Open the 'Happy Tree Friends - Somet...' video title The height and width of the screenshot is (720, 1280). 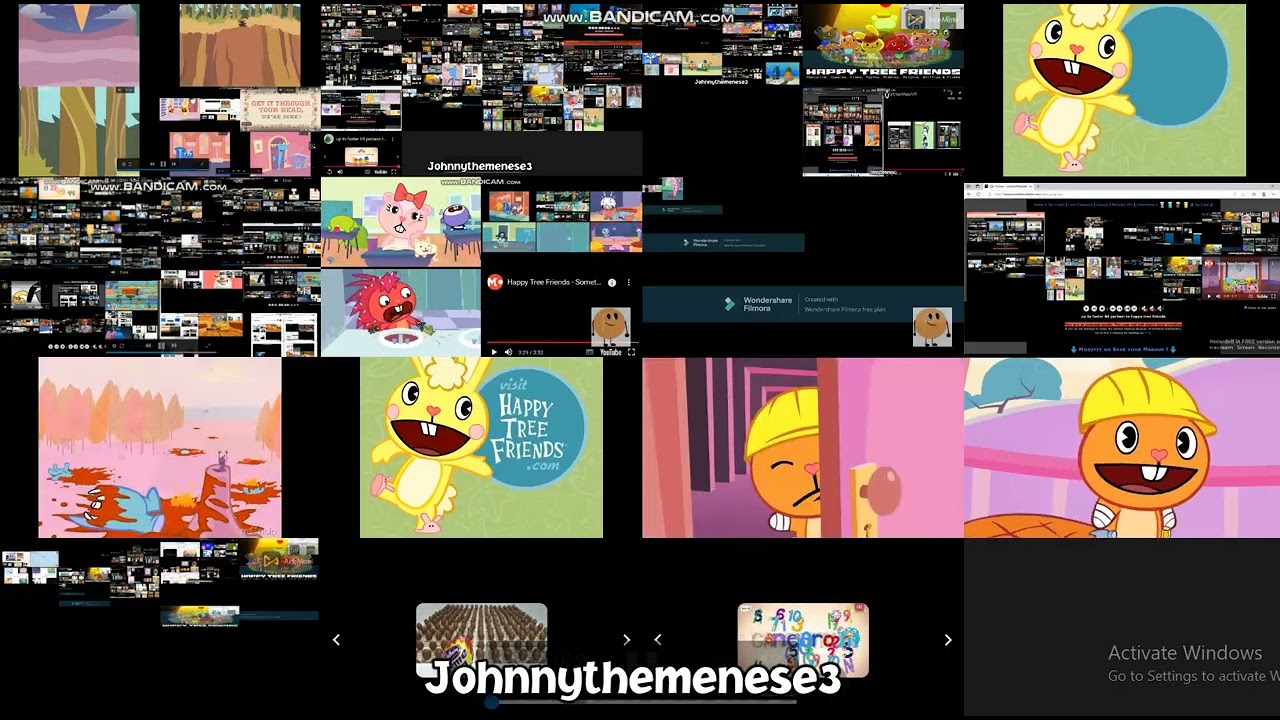pos(554,282)
